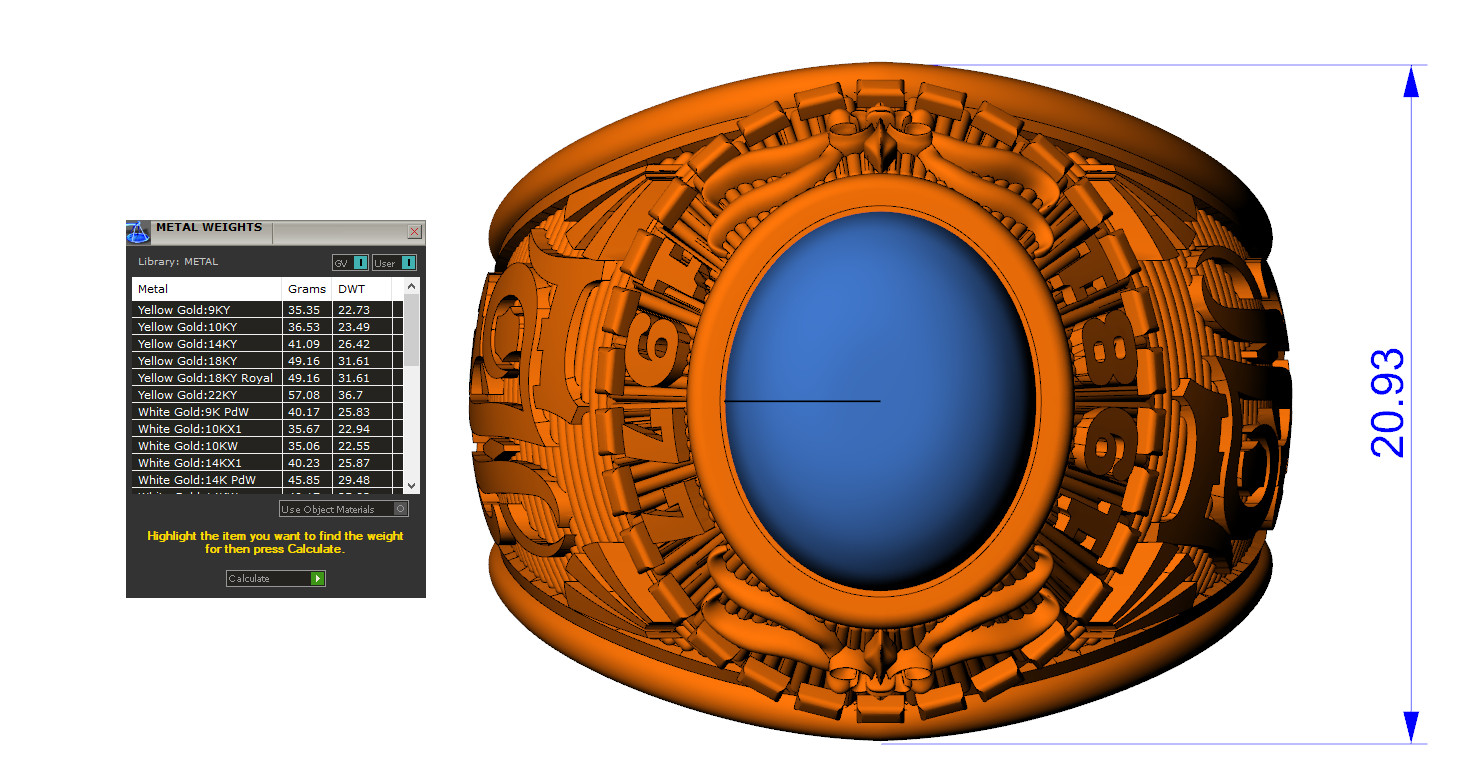This screenshot has height=758, width=1458.
Task: Sort by the Metal column header
Action: click(x=206, y=289)
